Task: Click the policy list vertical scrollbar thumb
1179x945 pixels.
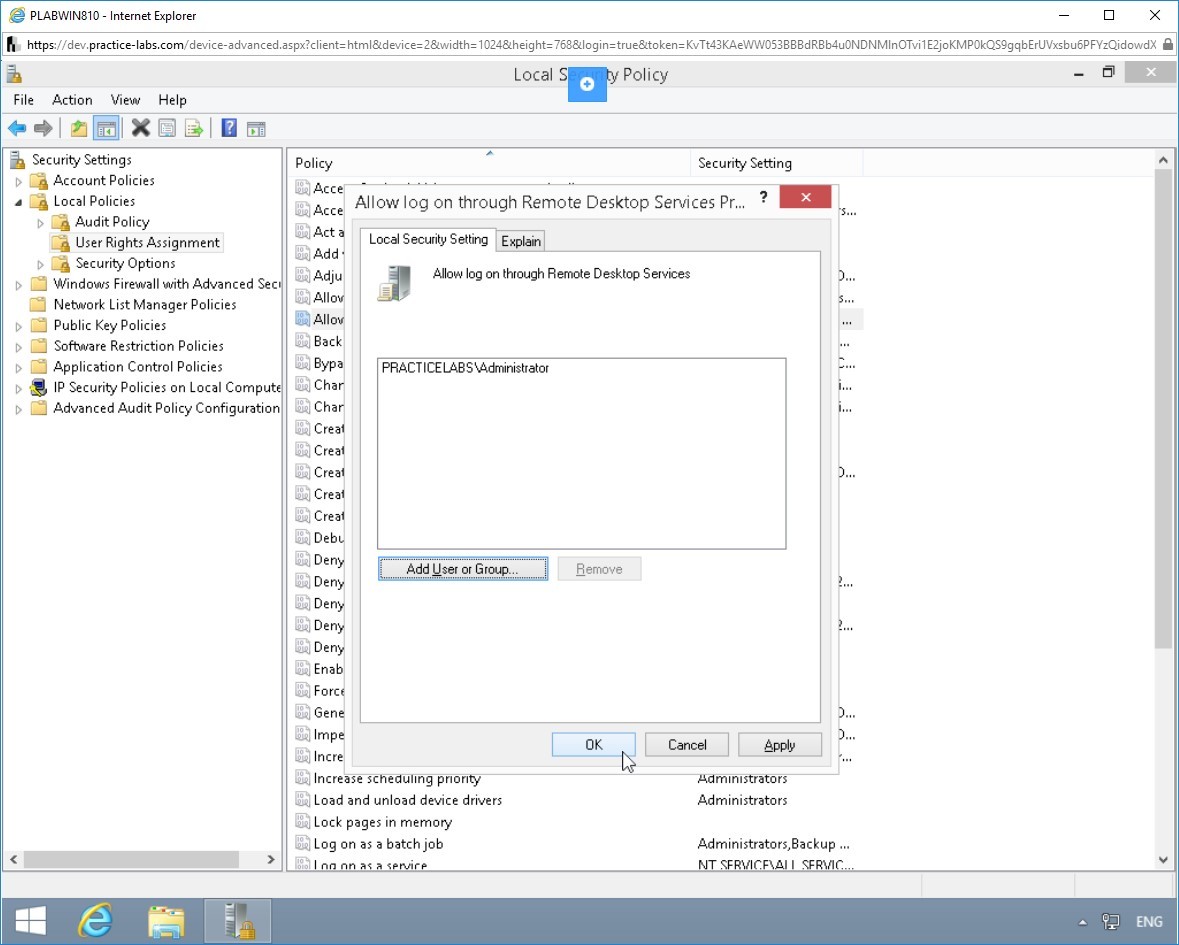Action: coord(1162,408)
